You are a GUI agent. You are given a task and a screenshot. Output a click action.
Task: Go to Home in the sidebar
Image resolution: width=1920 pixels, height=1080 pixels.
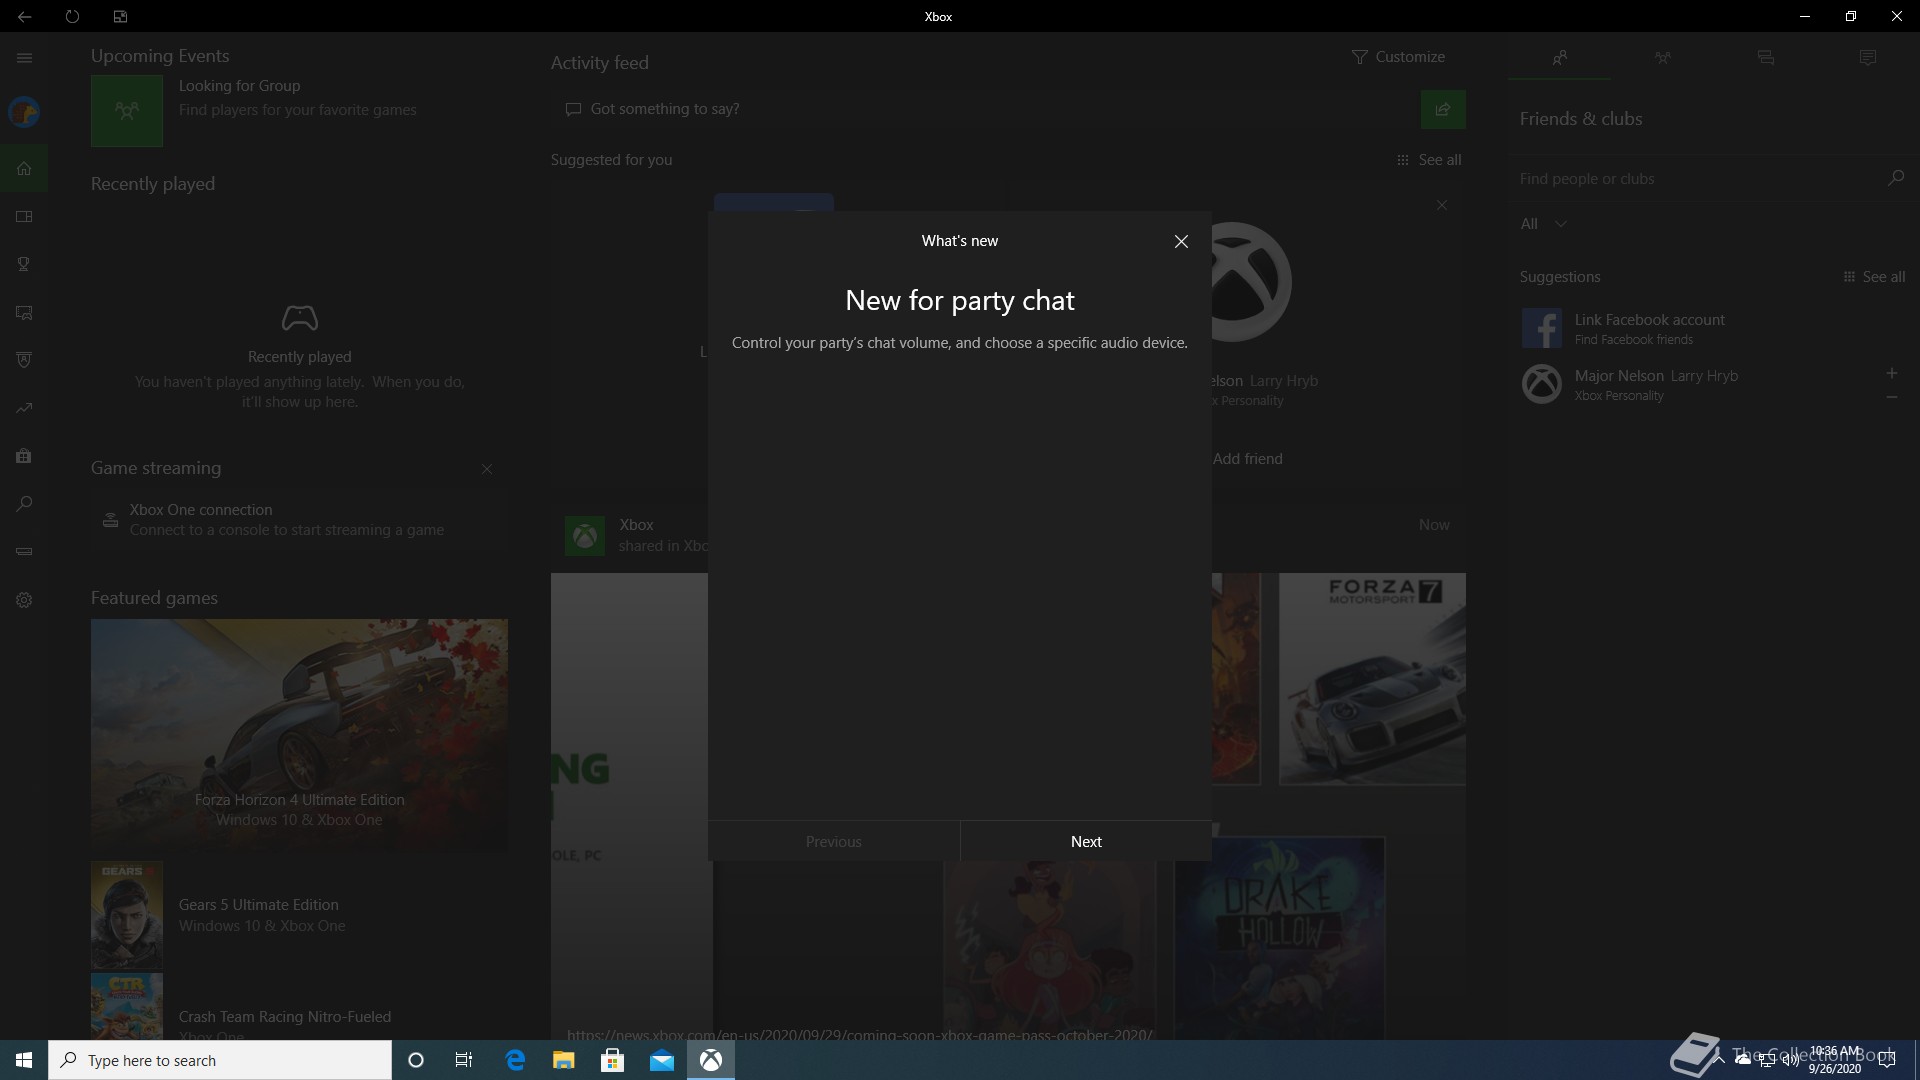coord(24,168)
